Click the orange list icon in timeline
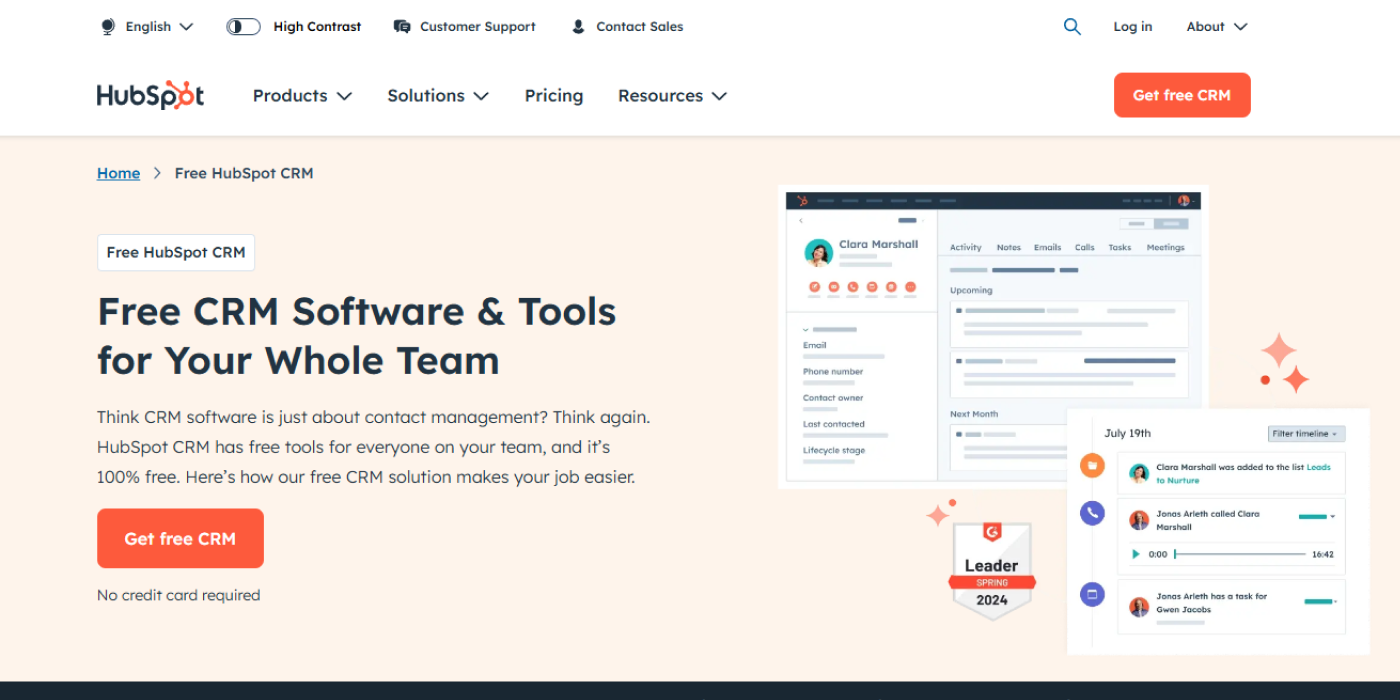1400x700 pixels. (x=1092, y=465)
